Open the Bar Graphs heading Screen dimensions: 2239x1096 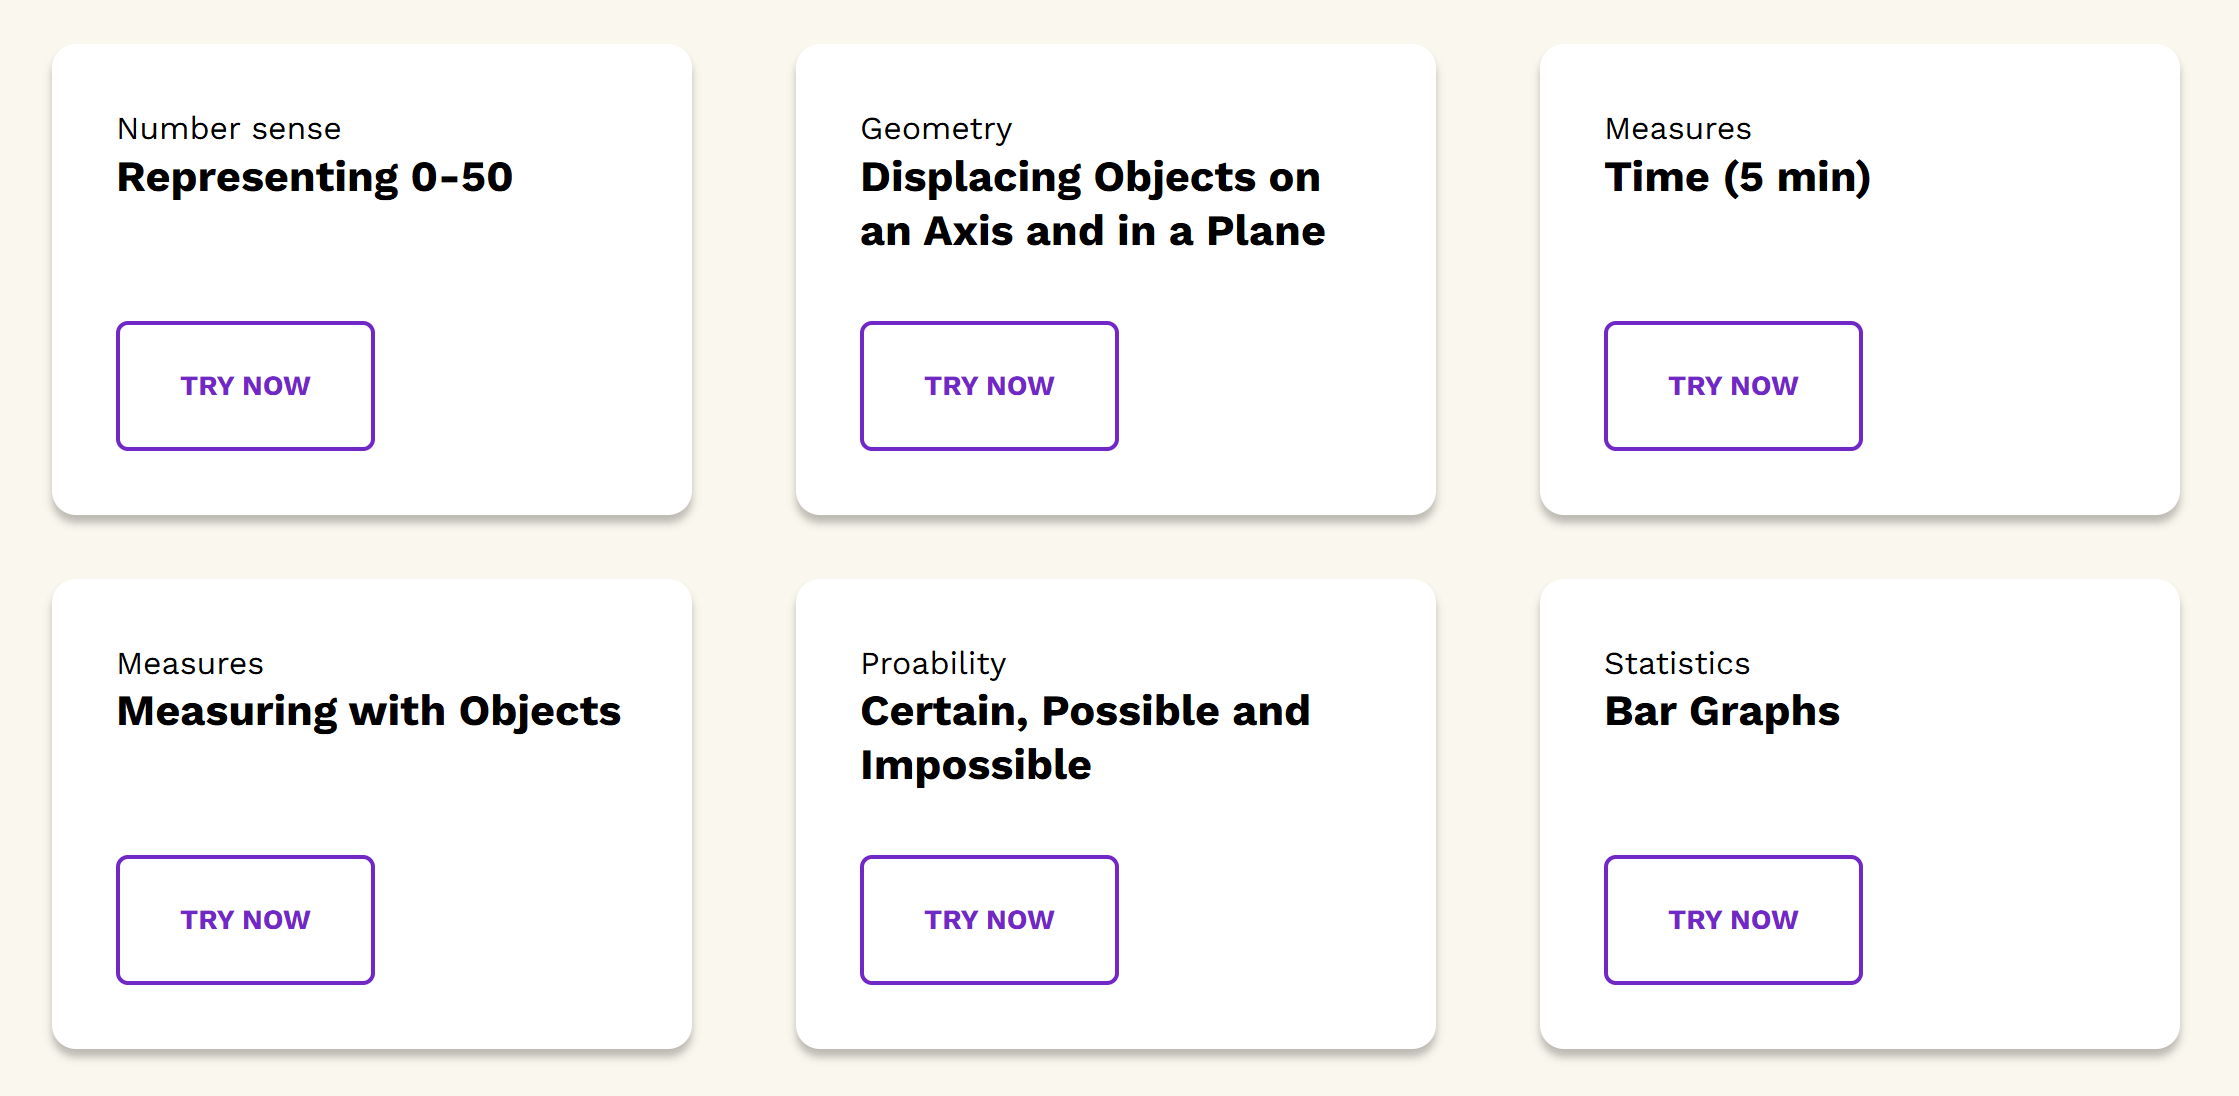[1722, 712]
